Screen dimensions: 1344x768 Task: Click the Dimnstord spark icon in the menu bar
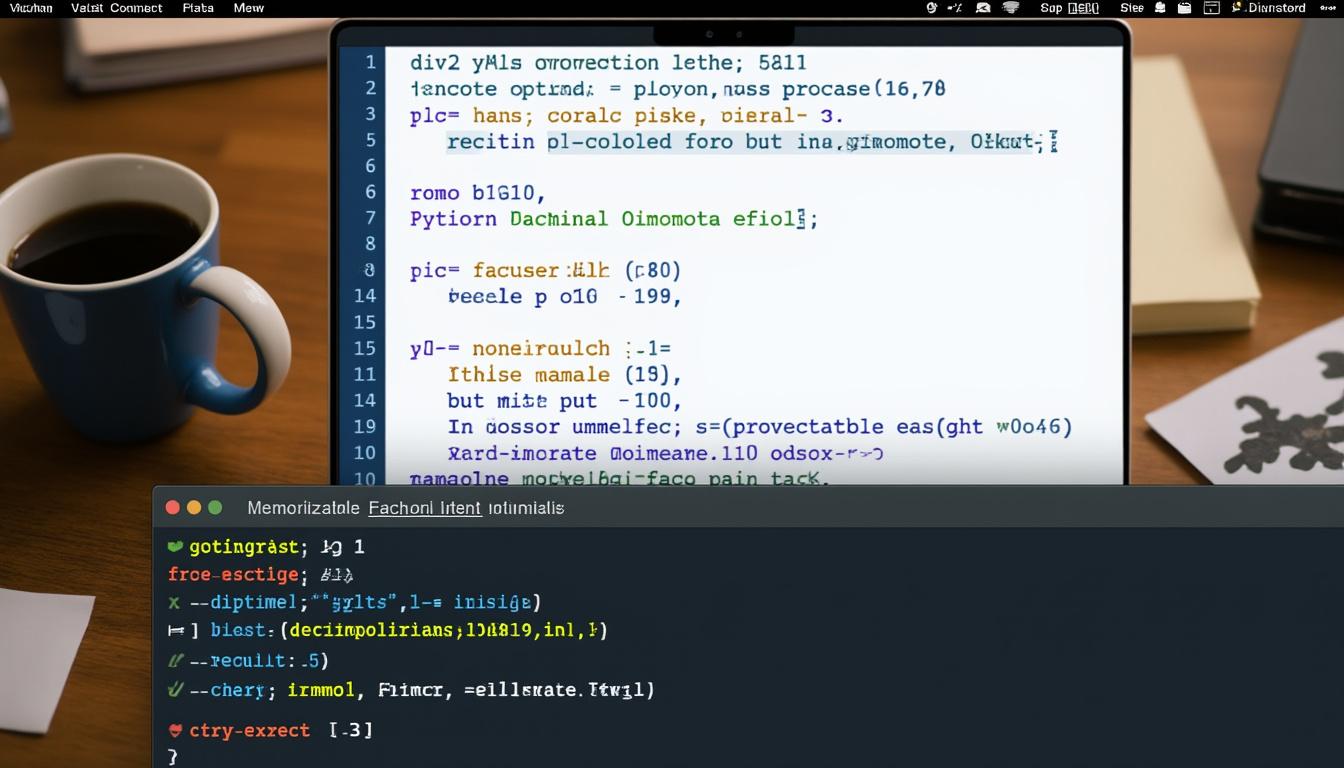(1237, 7)
